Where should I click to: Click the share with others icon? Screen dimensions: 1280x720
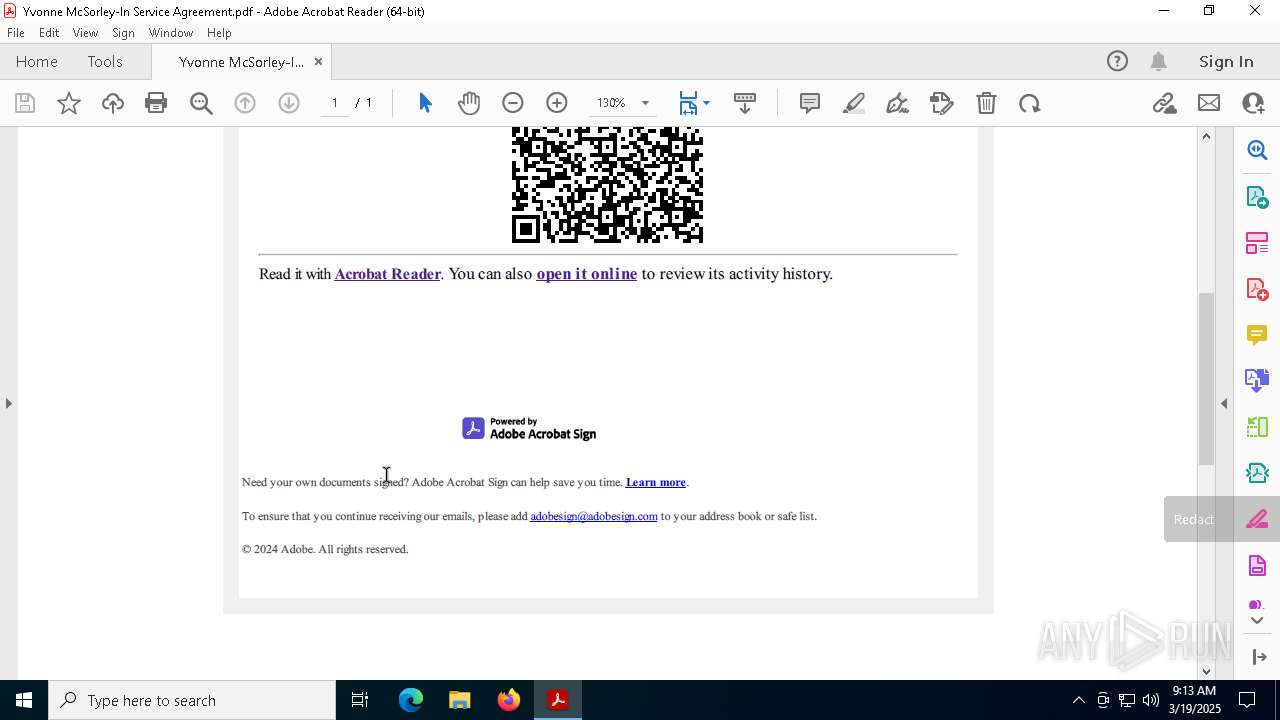pos(1253,103)
